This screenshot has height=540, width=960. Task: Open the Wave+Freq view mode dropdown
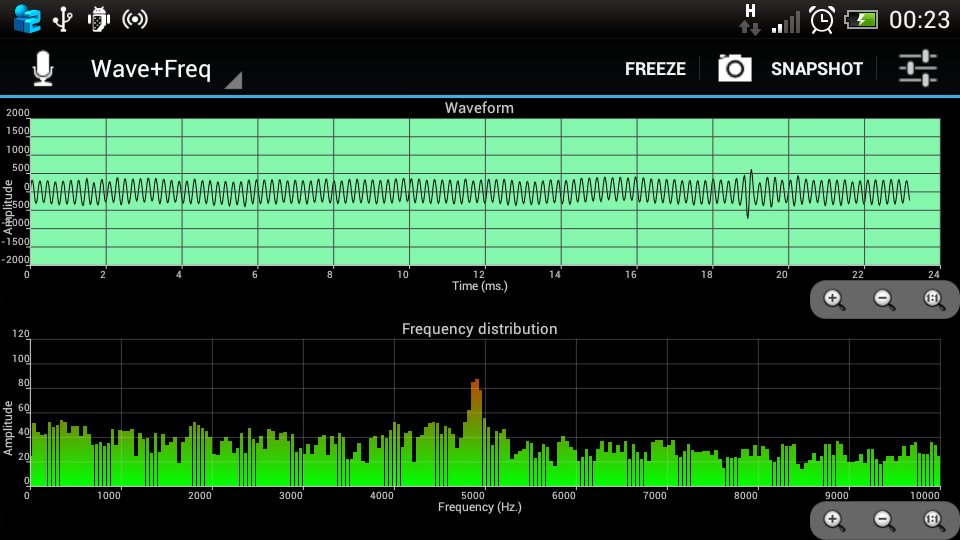coord(166,70)
